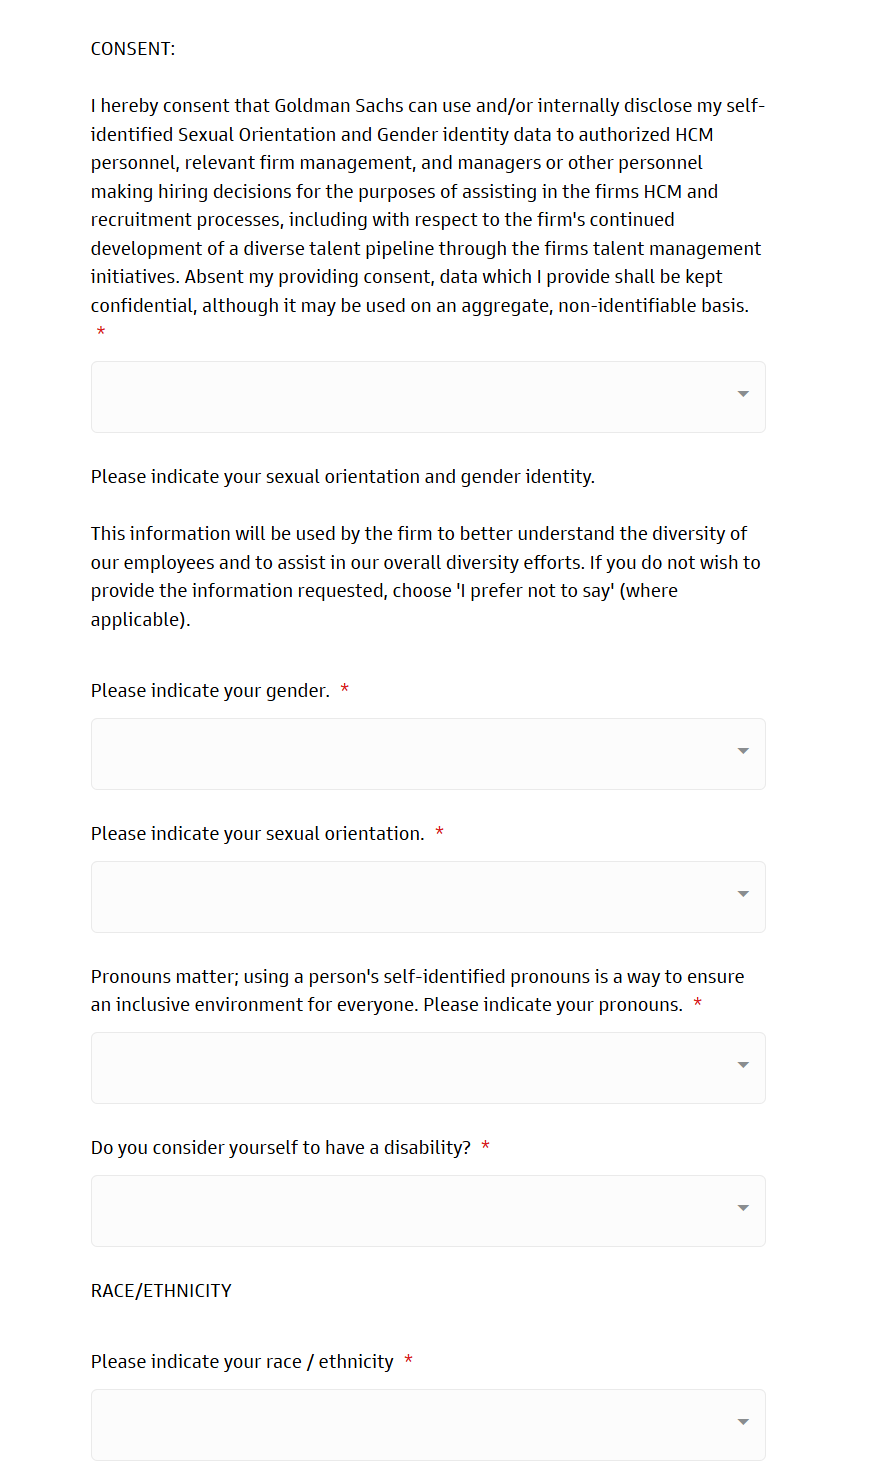Click the 'Do you consider yourself to have a disability?' label

(281, 1148)
